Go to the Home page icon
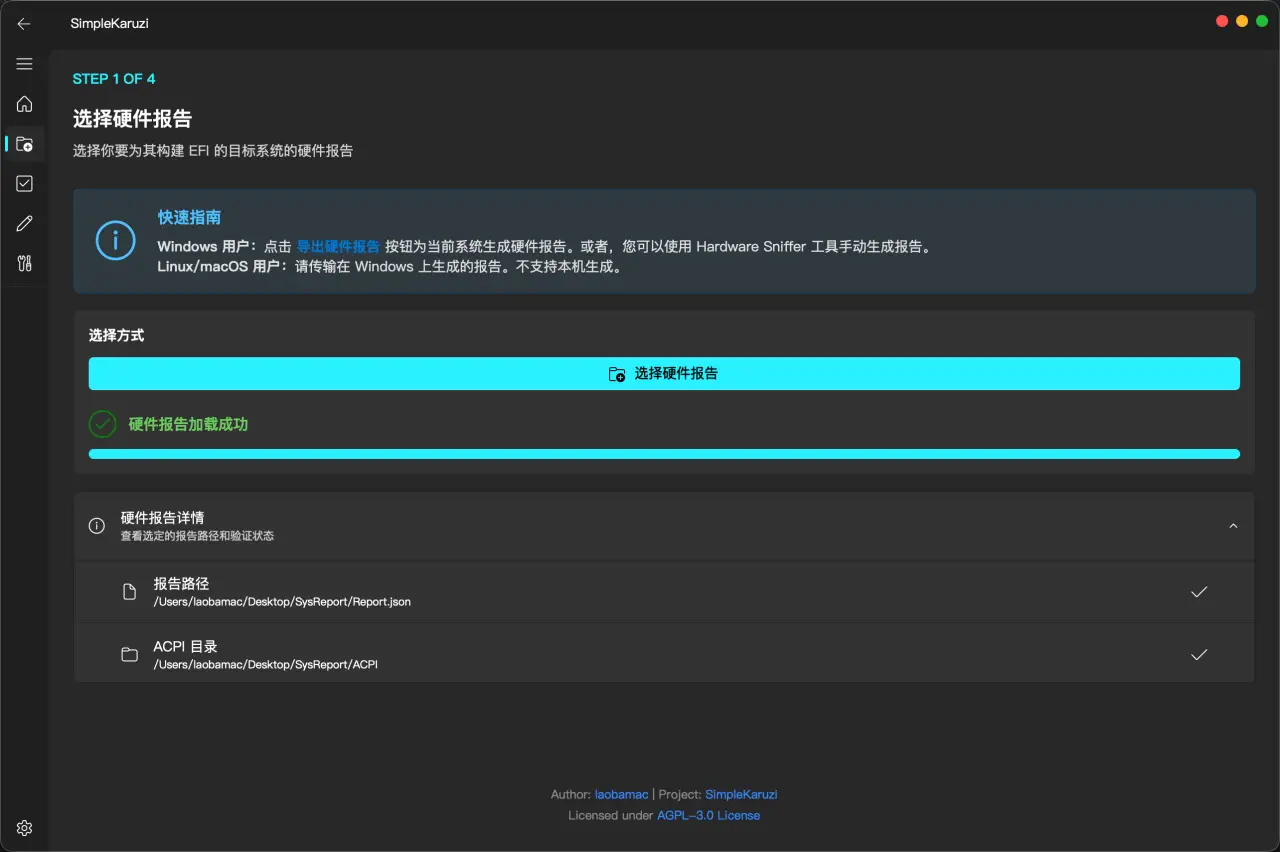The height and width of the screenshot is (852, 1280). click(x=24, y=104)
